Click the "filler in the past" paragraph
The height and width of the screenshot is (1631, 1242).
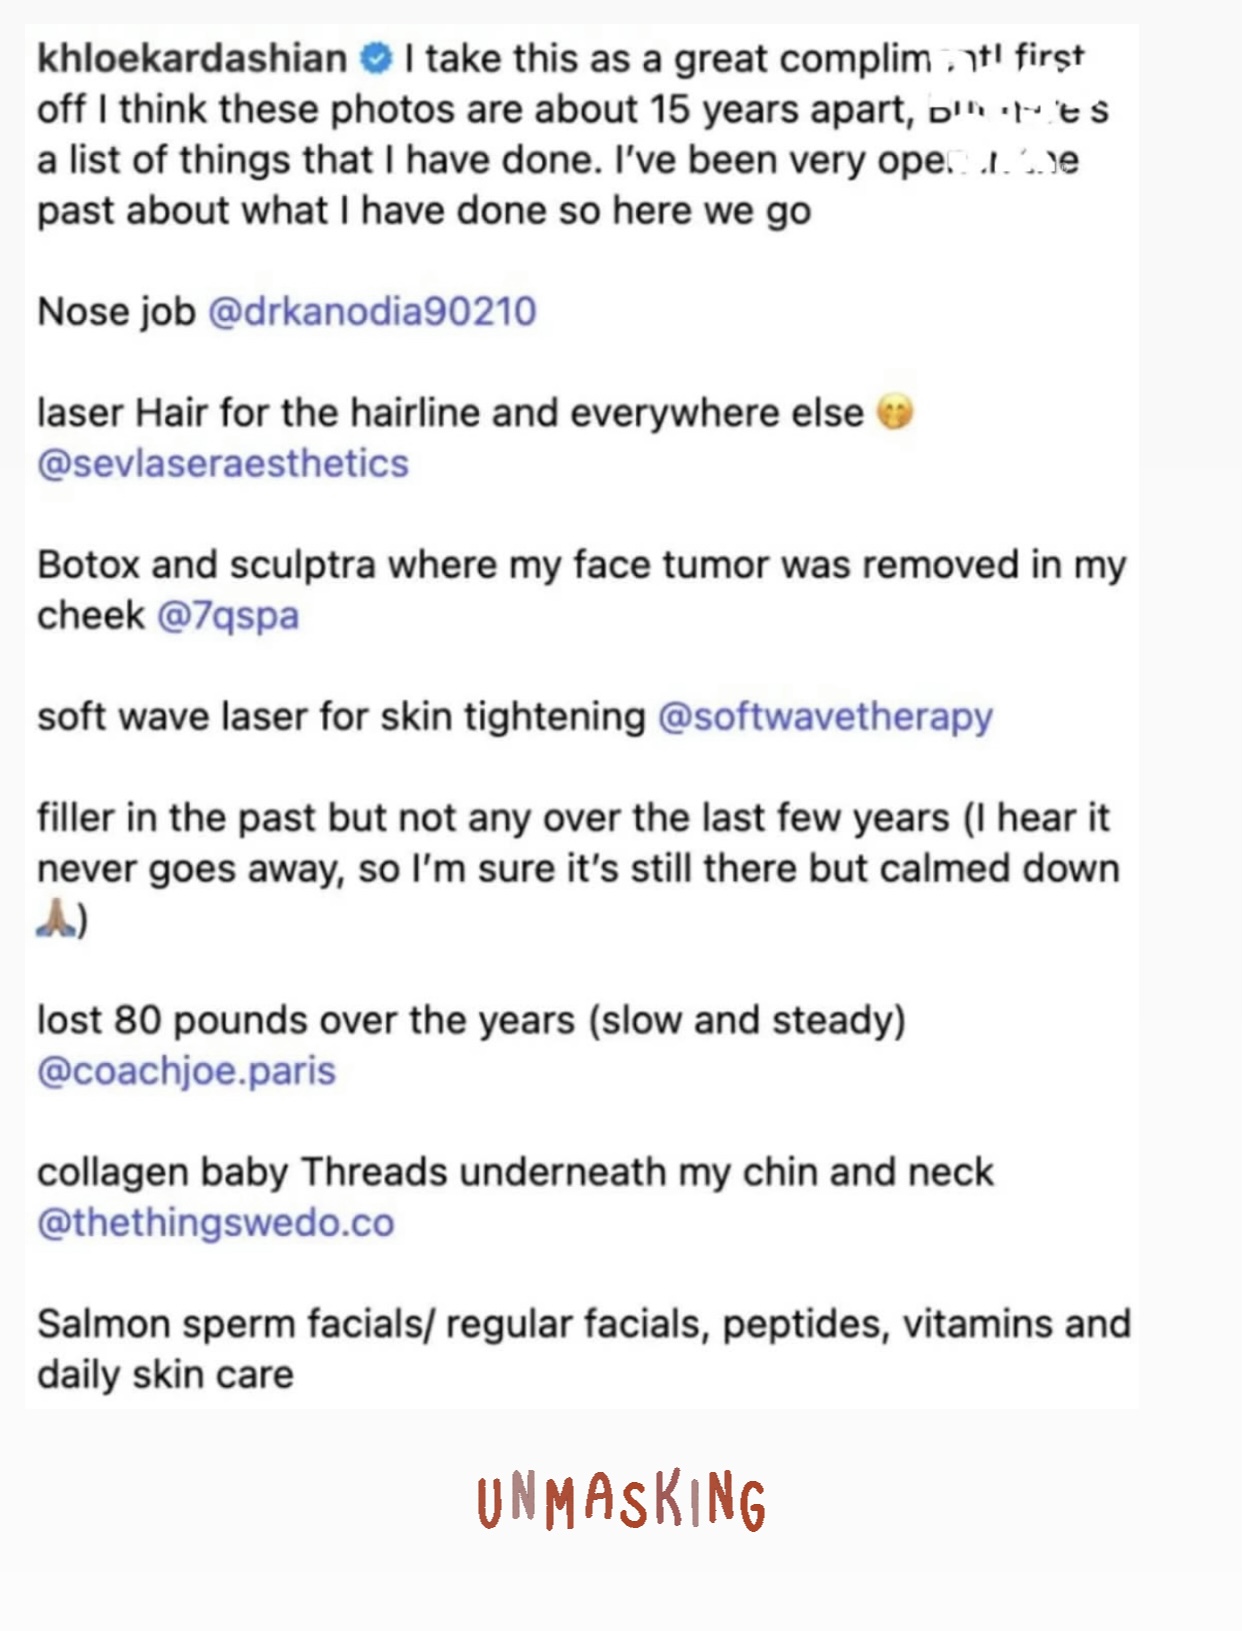pyautogui.click(x=578, y=868)
